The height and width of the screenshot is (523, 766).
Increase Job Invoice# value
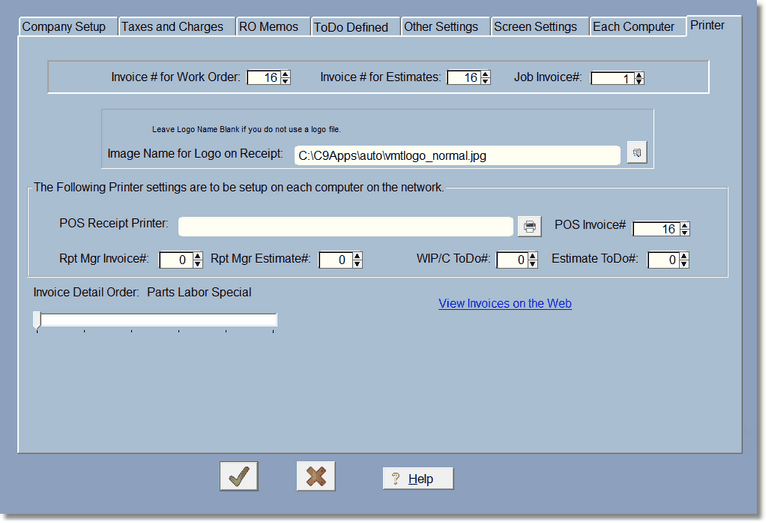point(639,75)
